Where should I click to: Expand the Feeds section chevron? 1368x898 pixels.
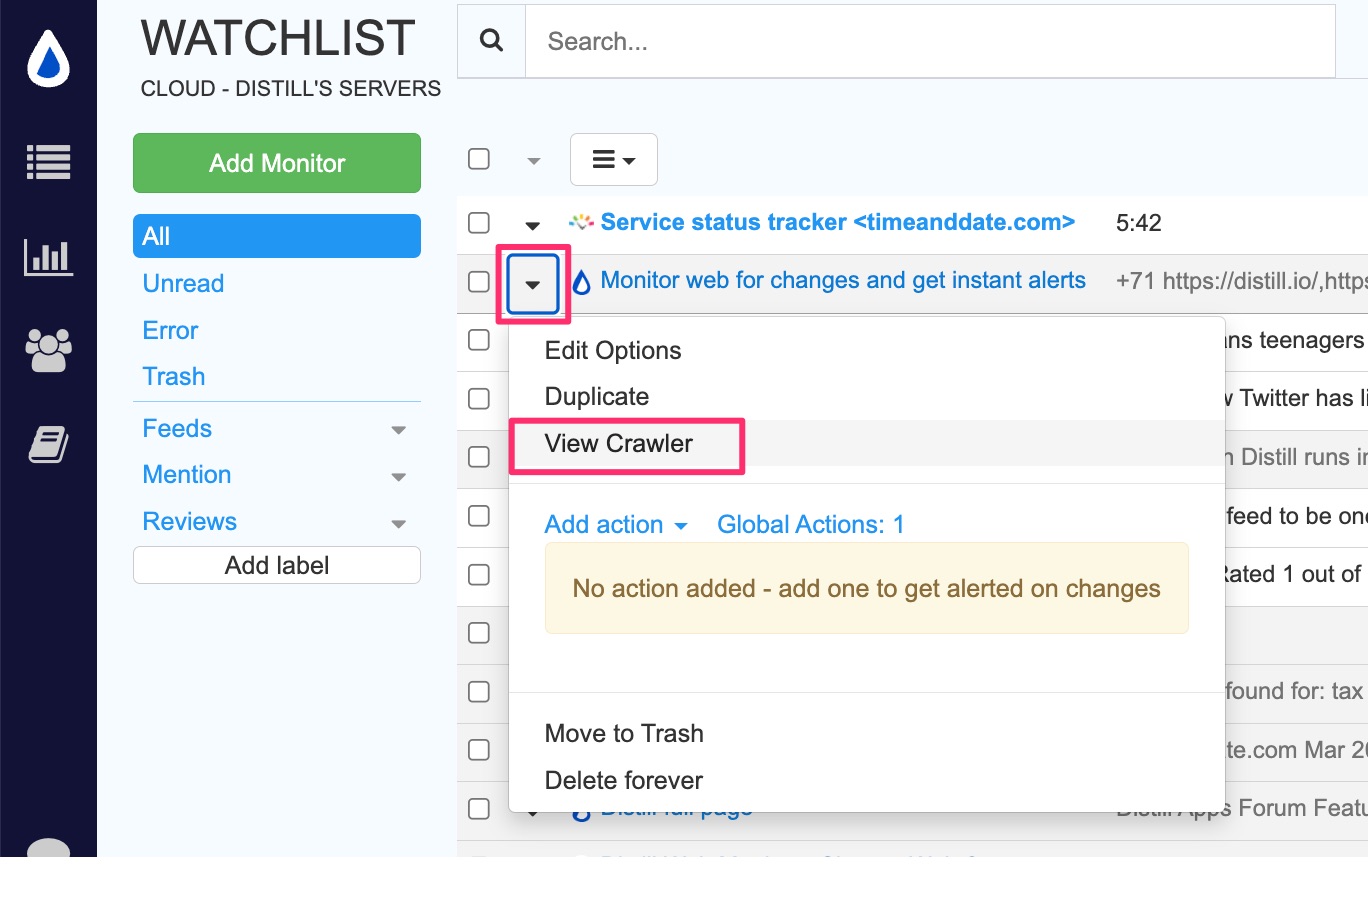[x=398, y=430]
